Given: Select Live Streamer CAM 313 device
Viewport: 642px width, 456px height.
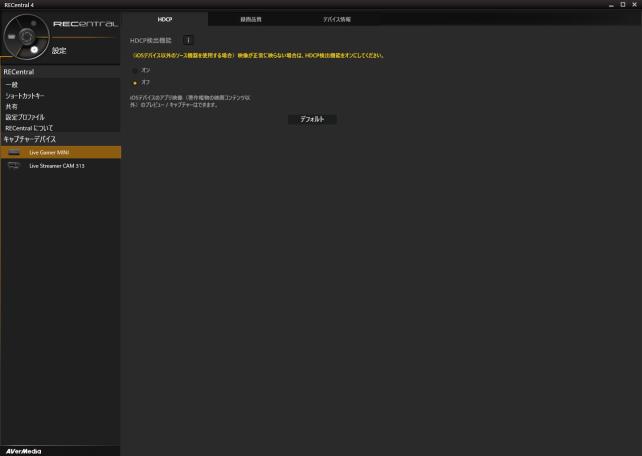Looking at the screenshot, I should 61,166.
